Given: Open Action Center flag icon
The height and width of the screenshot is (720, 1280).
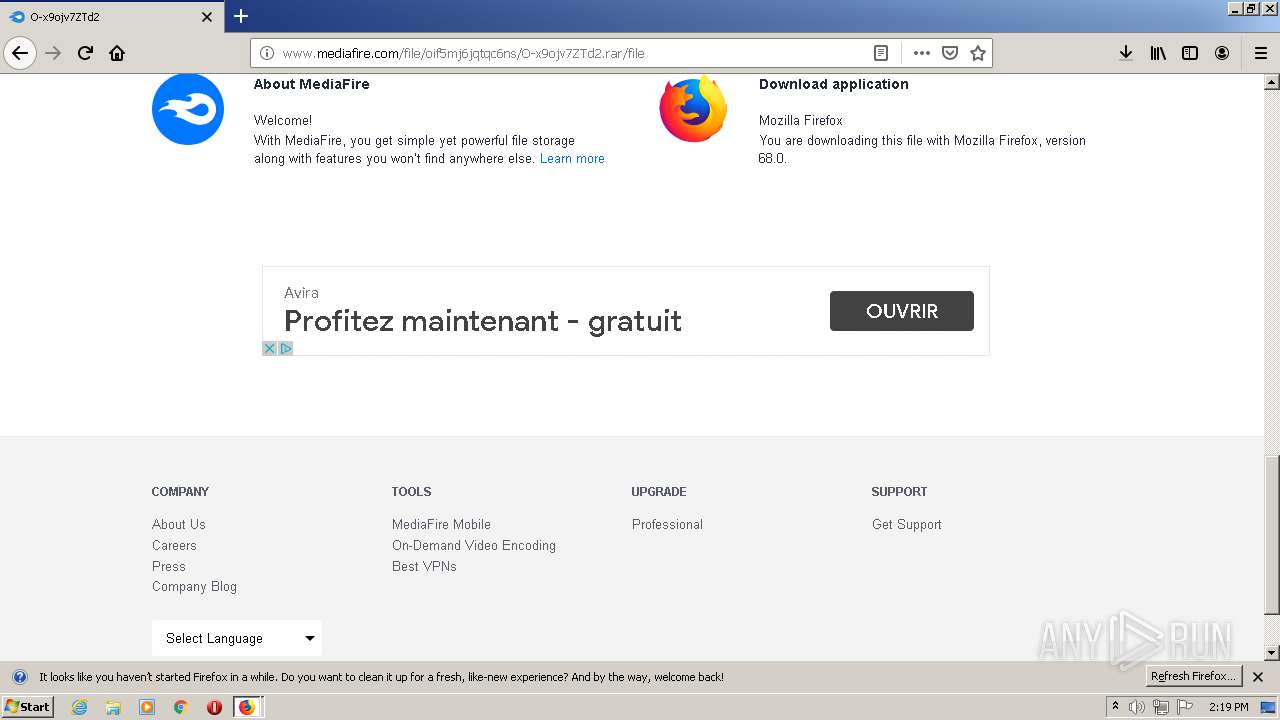Looking at the screenshot, I should (1185, 707).
